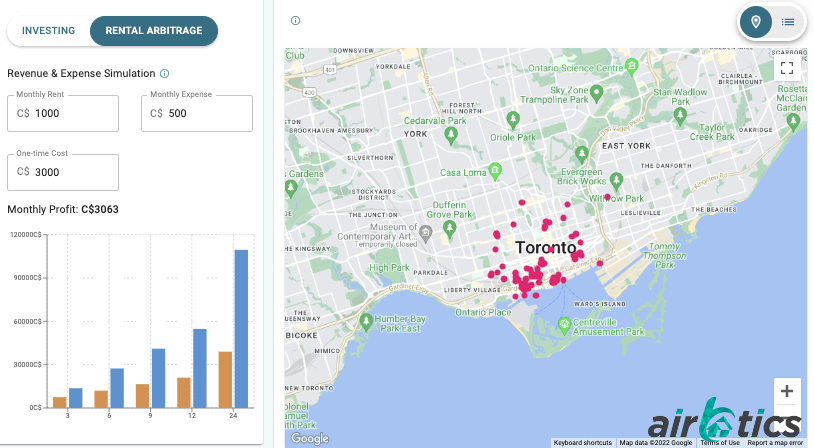Click the High Park label
814x448 pixels.
pos(389,268)
